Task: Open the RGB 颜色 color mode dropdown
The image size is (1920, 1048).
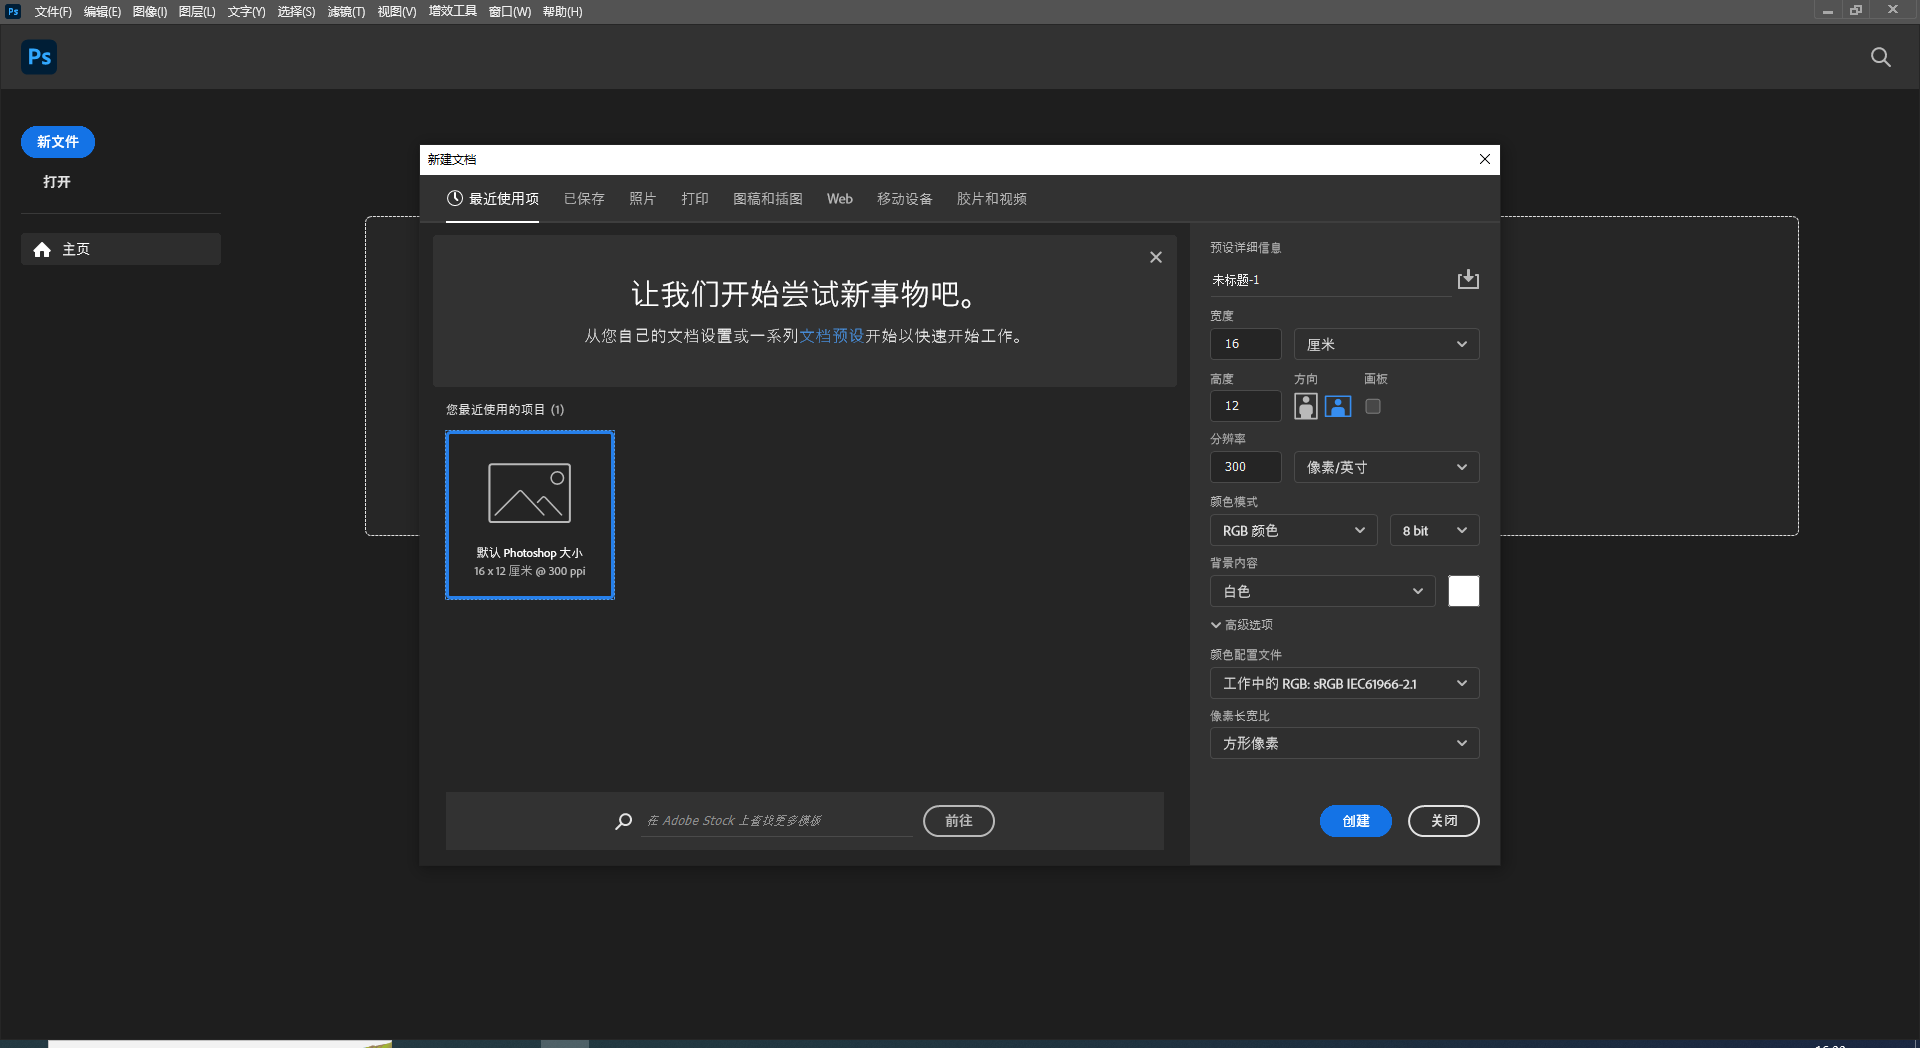Action: point(1292,530)
